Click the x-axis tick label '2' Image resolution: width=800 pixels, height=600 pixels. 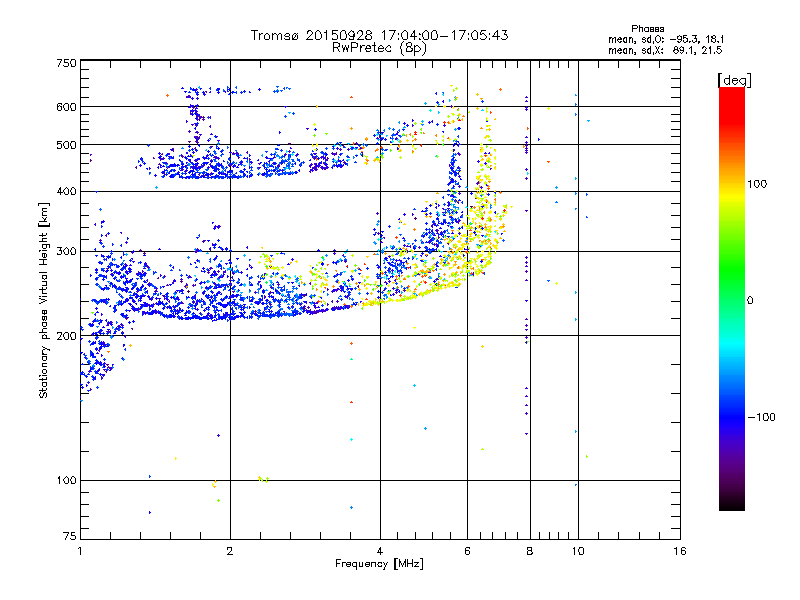[230, 551]
